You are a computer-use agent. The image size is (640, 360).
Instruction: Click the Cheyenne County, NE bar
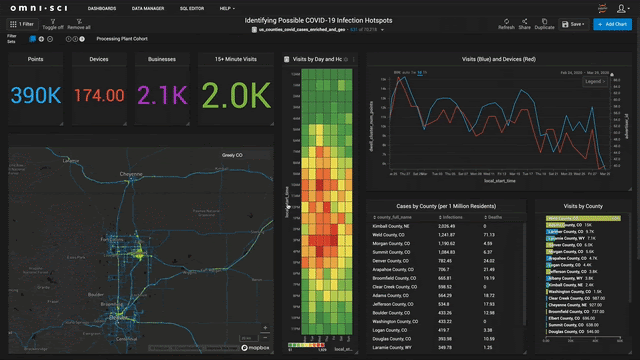547,305
